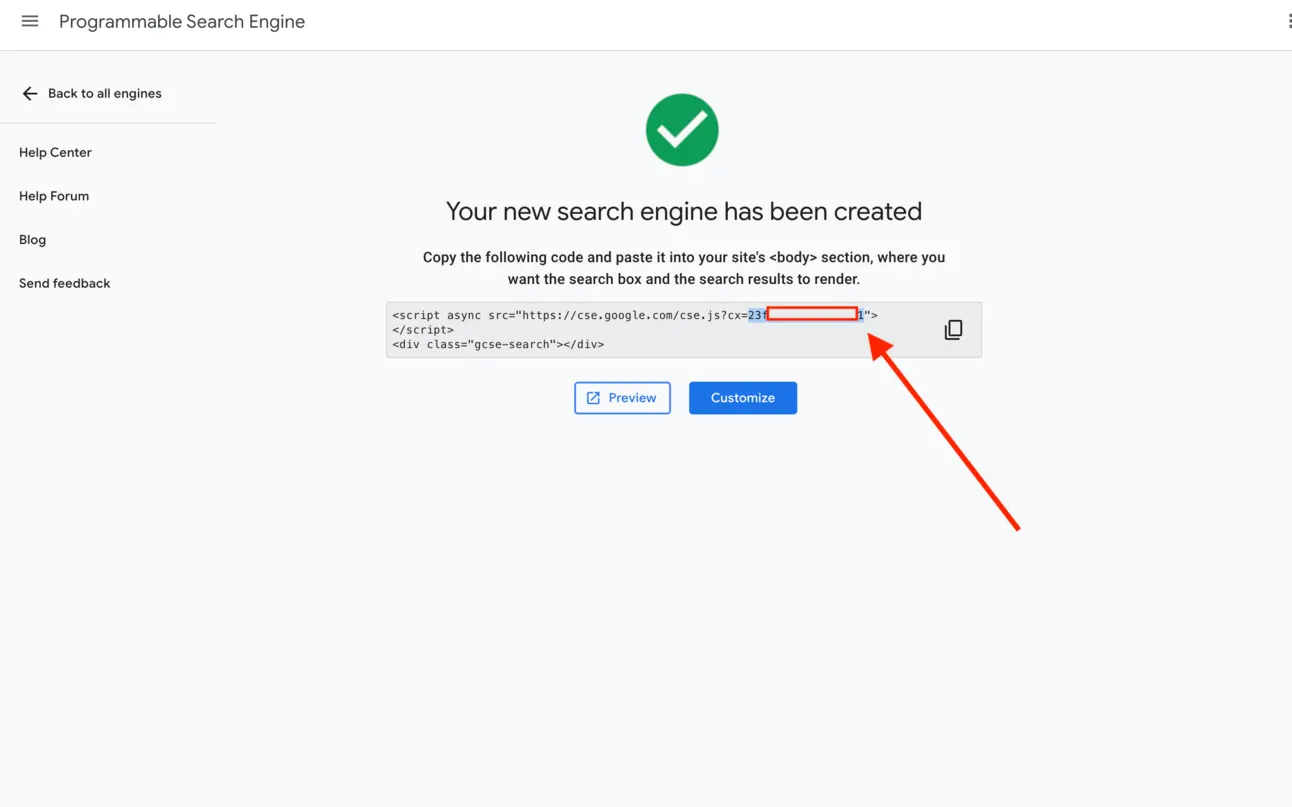The height and width of the screenshot is (807, 1292).
Task: Click the 'Your new search engine has been created' heading
Action: [x=684, y=211]
